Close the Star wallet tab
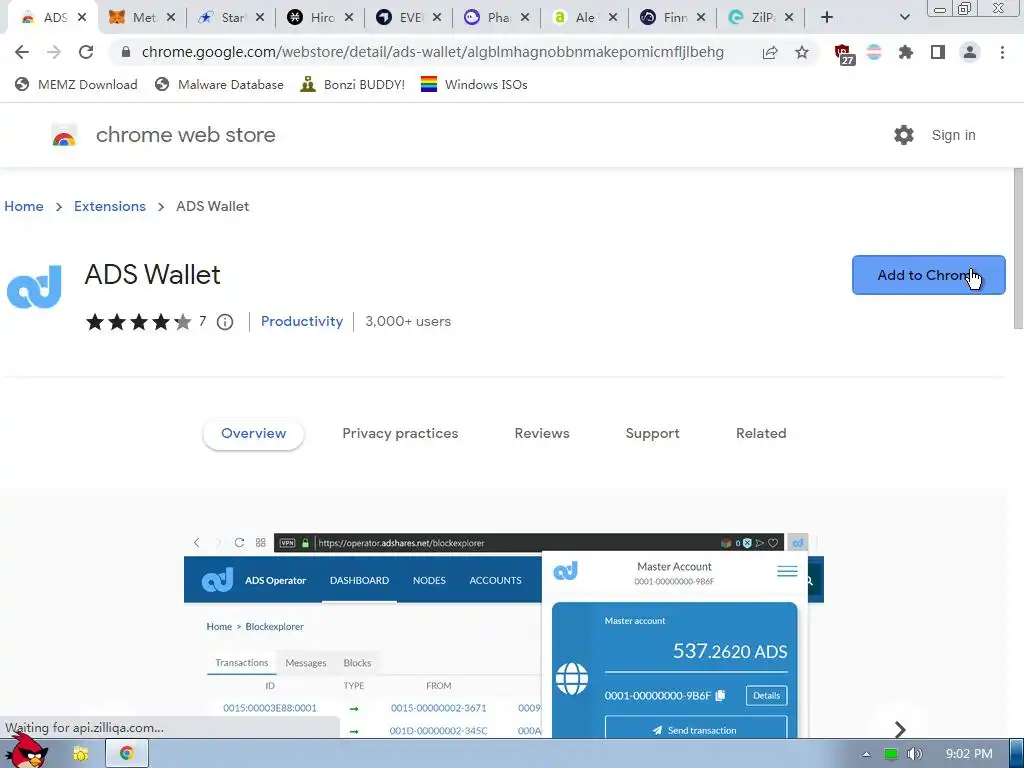This screenshot has height=768, width=1024. tap(260, 18)
